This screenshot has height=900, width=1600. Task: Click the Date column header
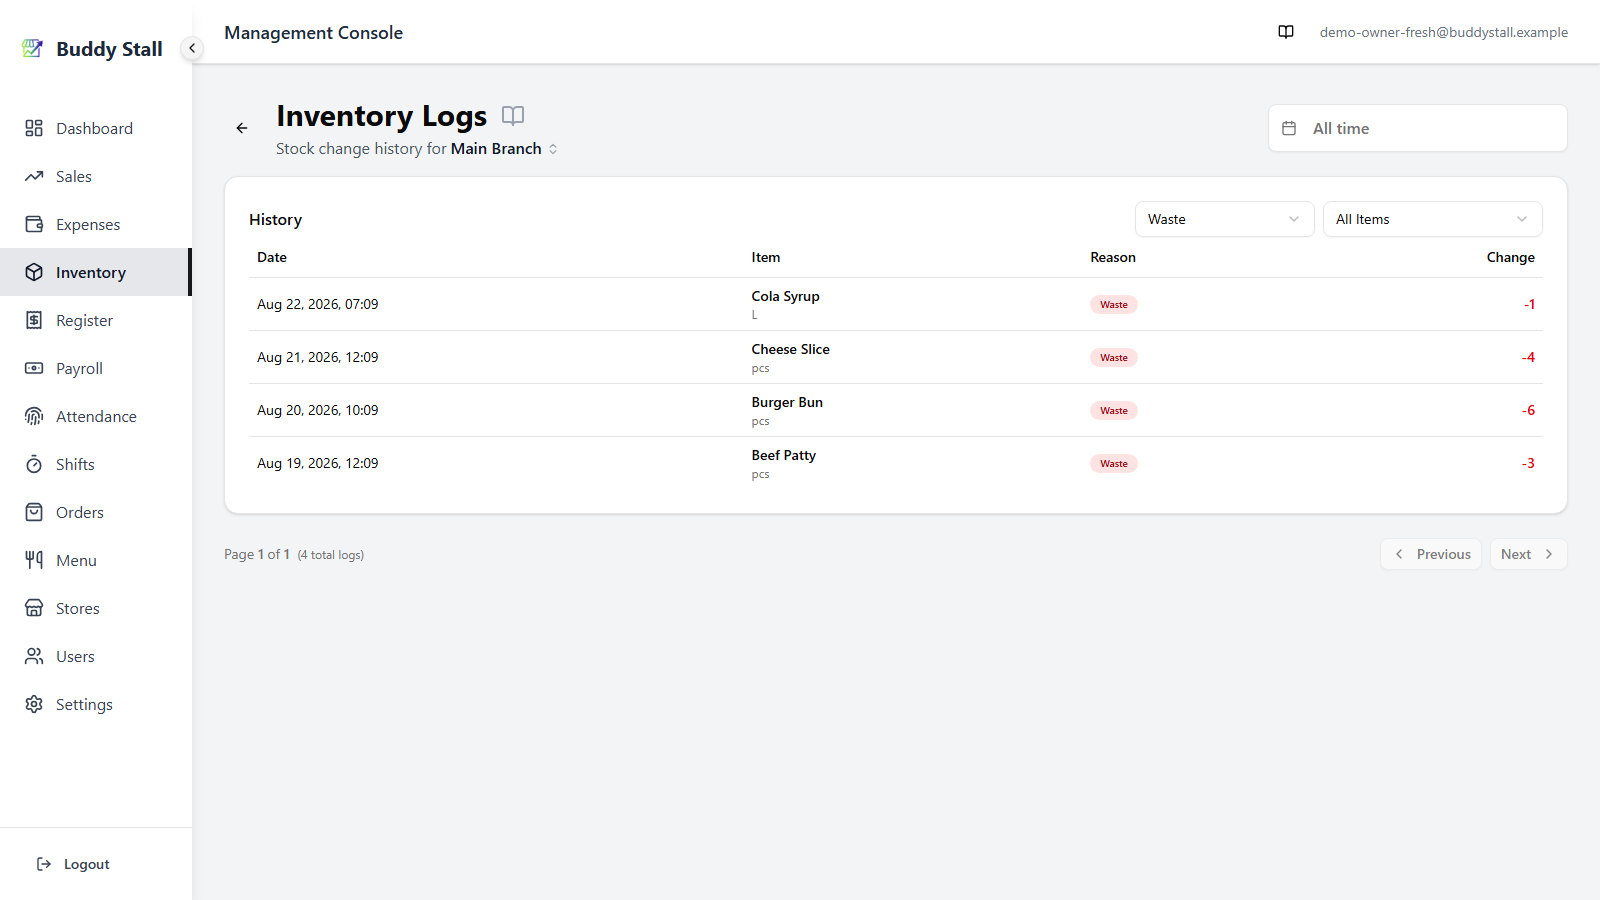[272, 257]
